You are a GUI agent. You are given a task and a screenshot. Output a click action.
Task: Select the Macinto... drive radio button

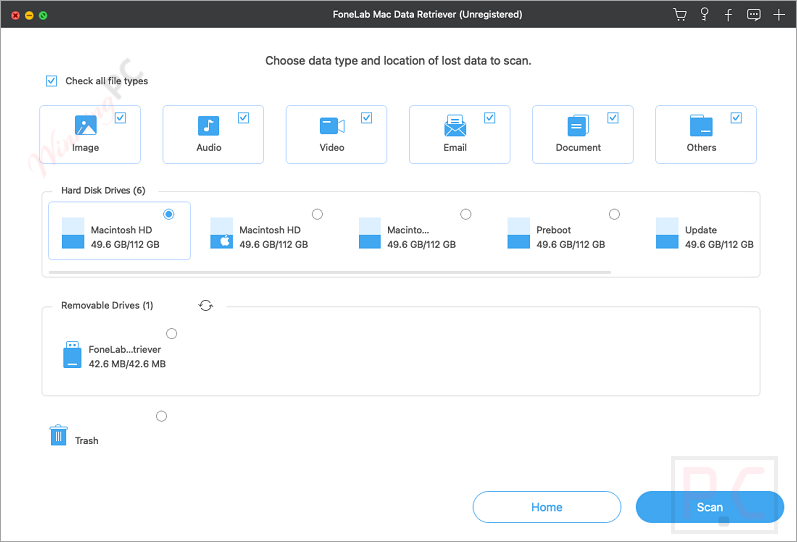coord(466,214)
